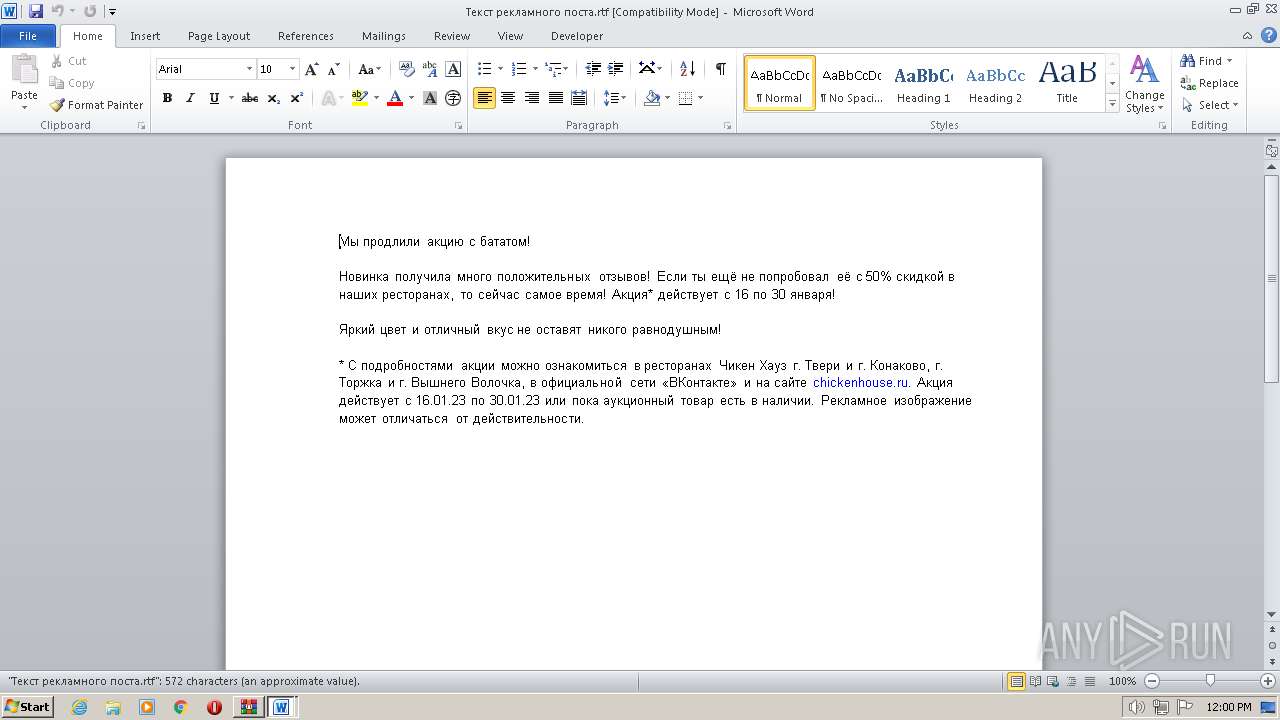
Task: Open the font name dropdown (Arial)
Action: tap(249, 69)
